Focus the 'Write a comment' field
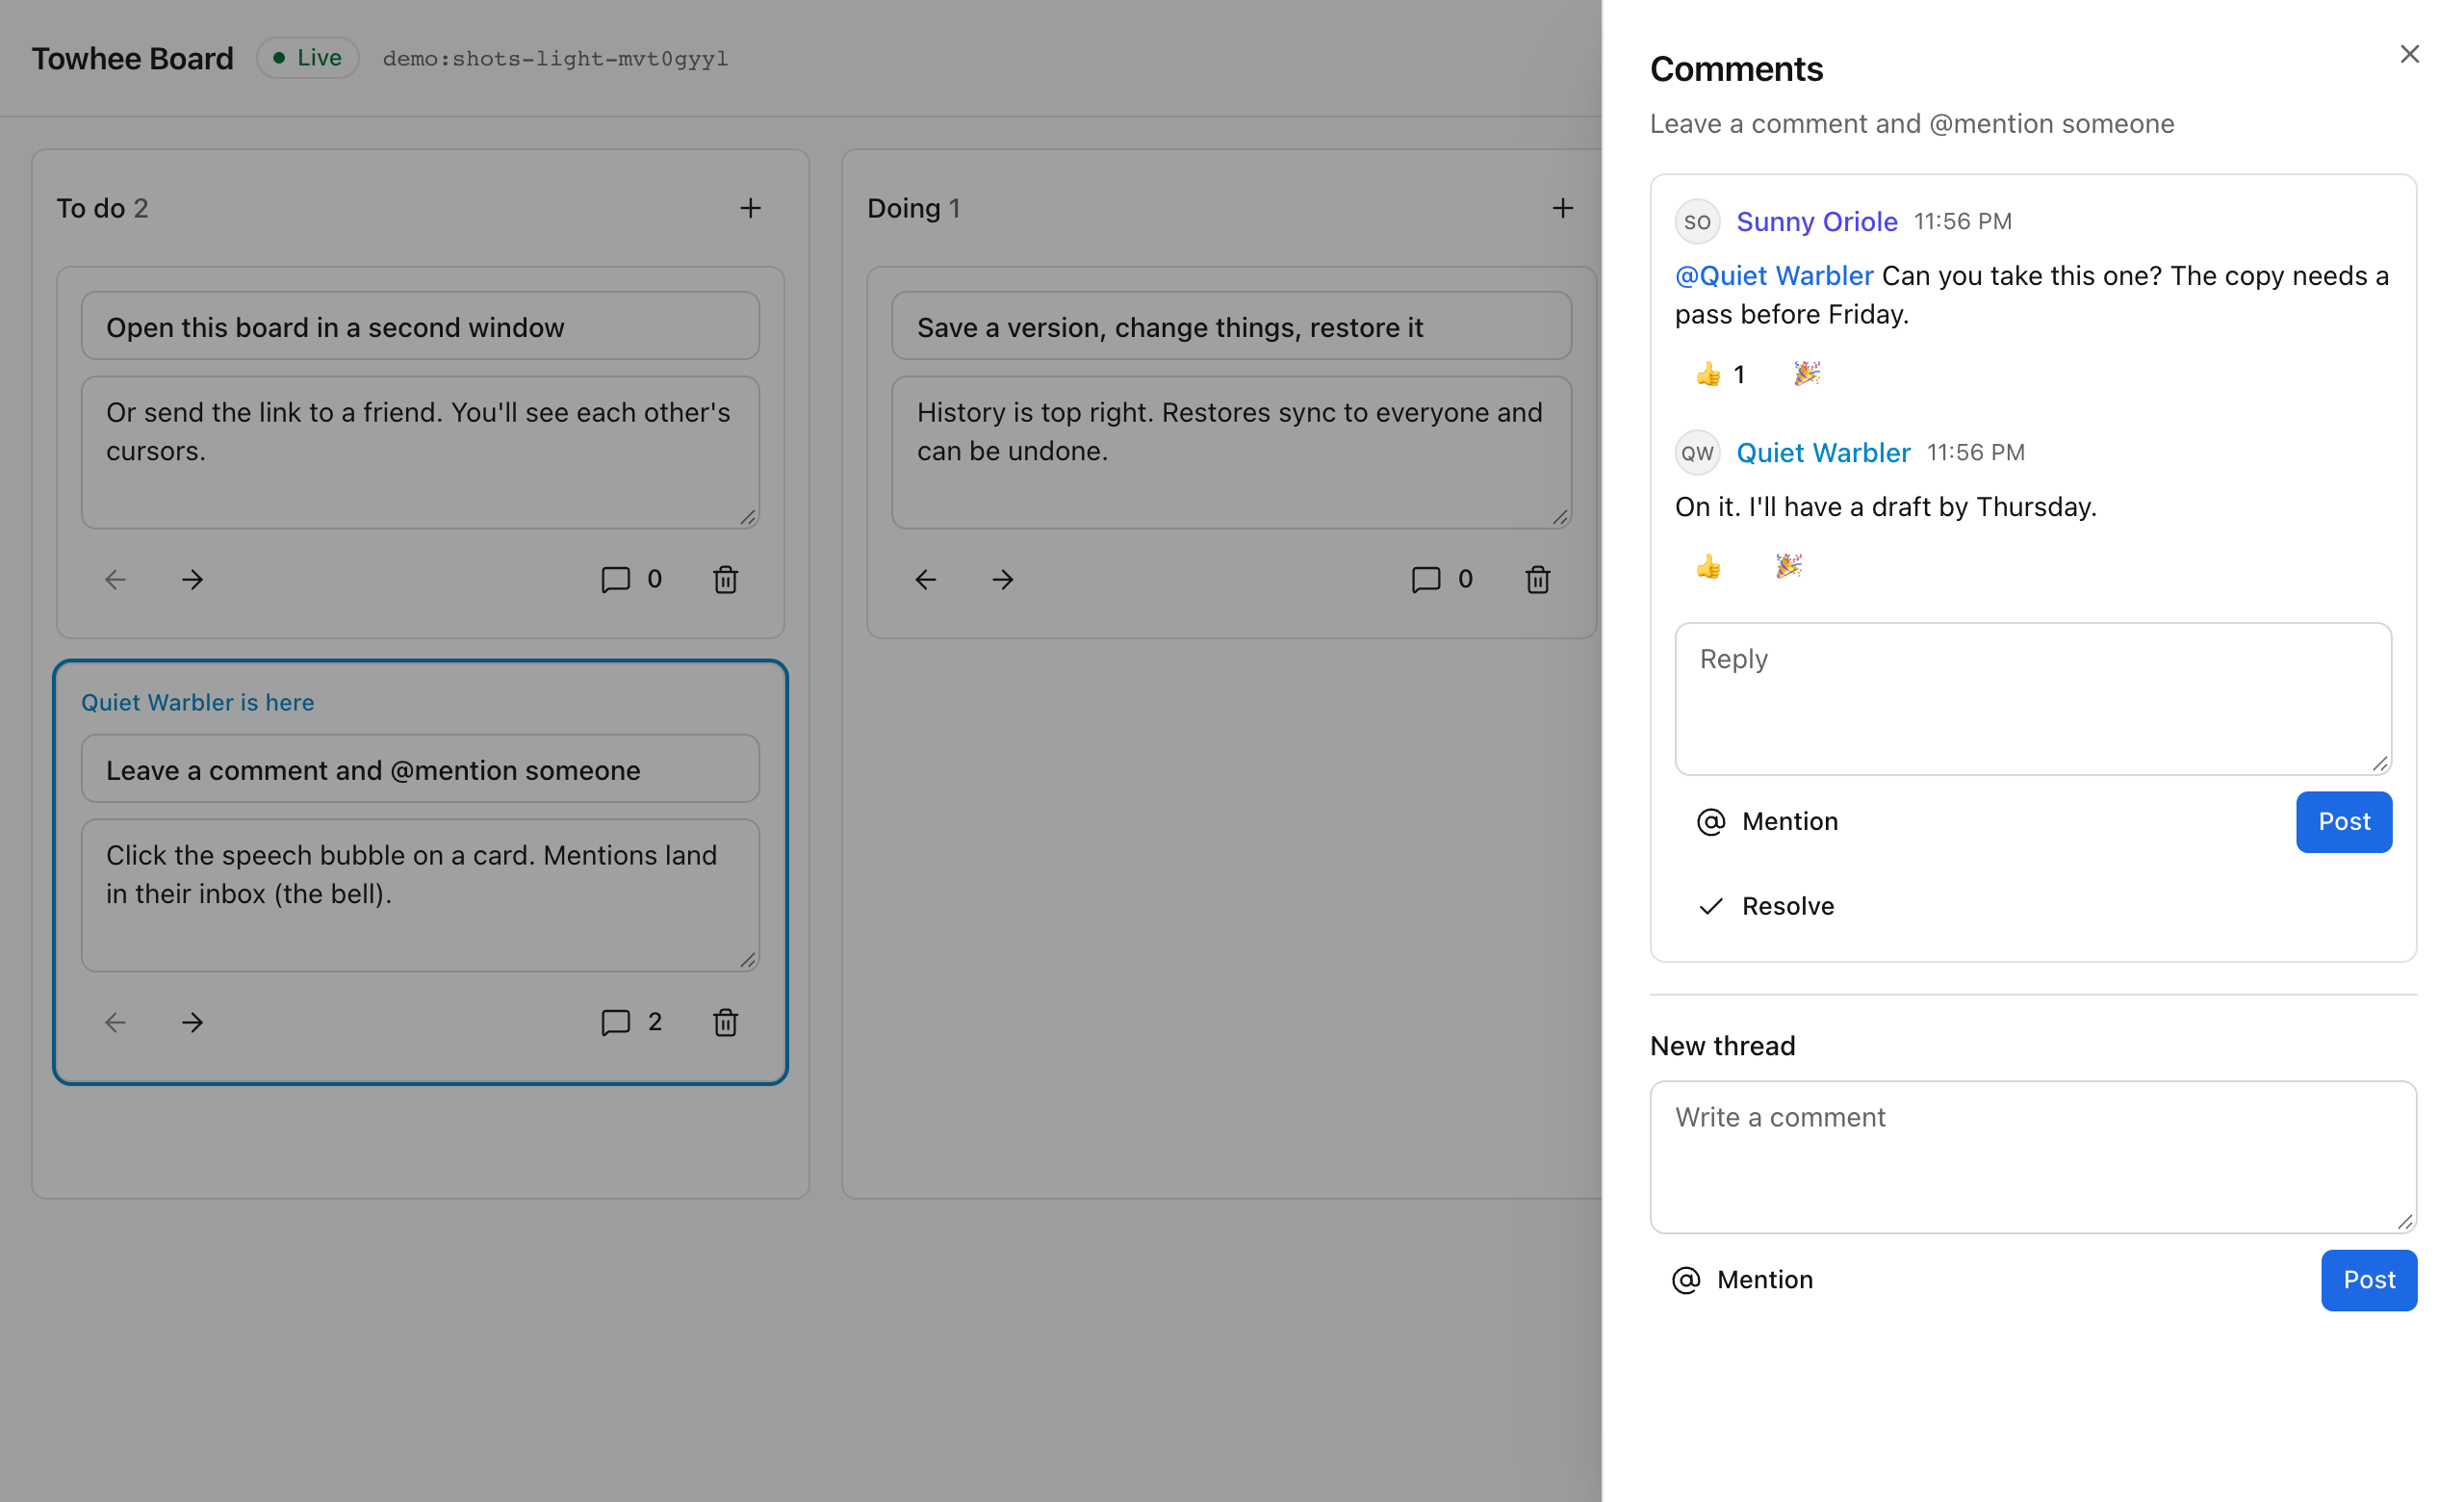Screen dimensions: 2464x1502 pyautogui.click(x=2033, y=1157)
